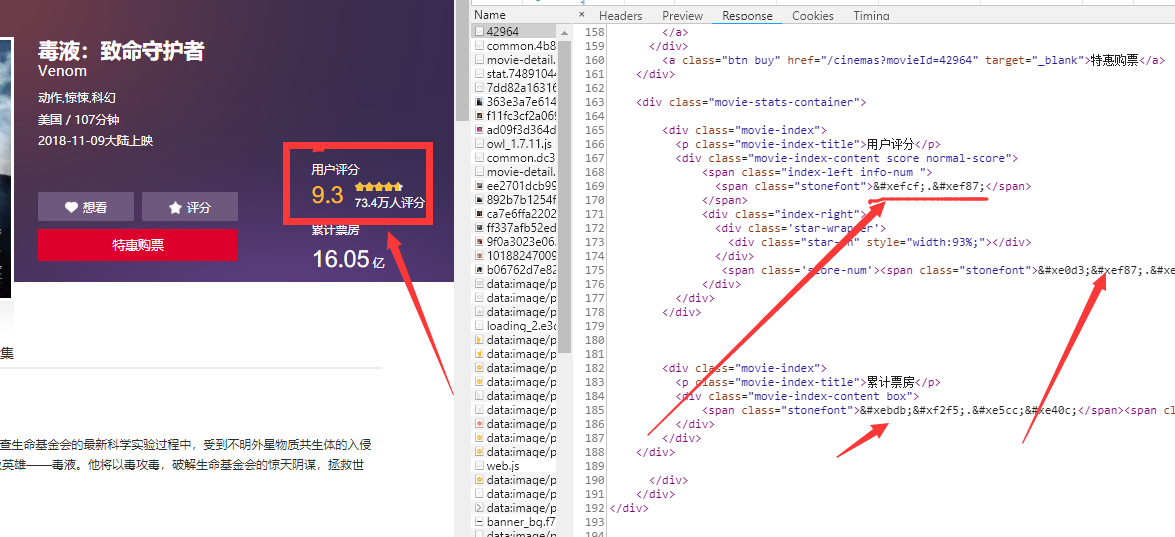Switch to the Headers tab

pos(620,16)
